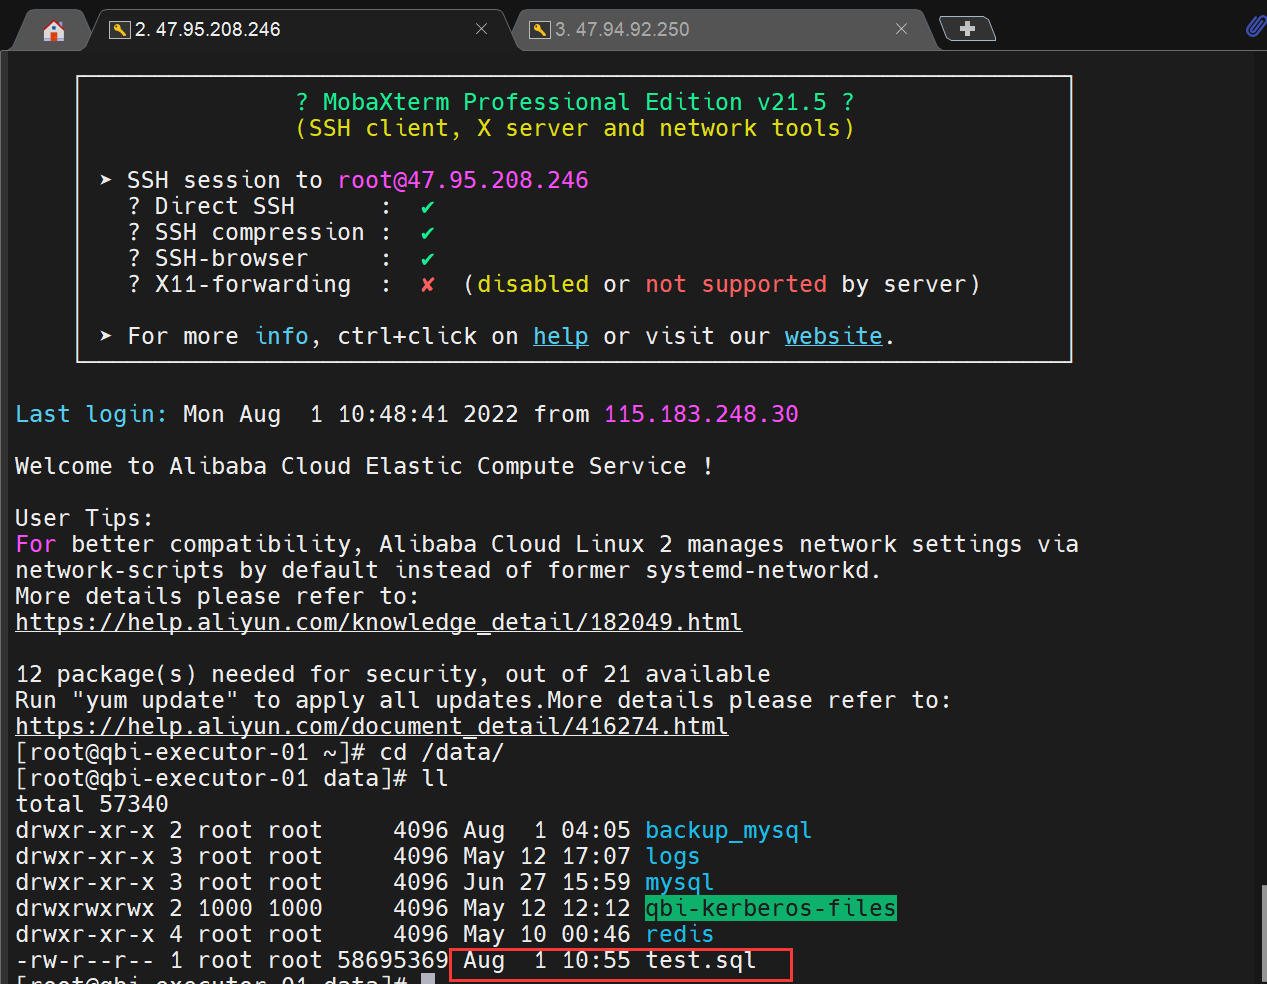1267x984 pixels.
Task: Open the document_detail/416274.html URL
Action: point(371,726)
